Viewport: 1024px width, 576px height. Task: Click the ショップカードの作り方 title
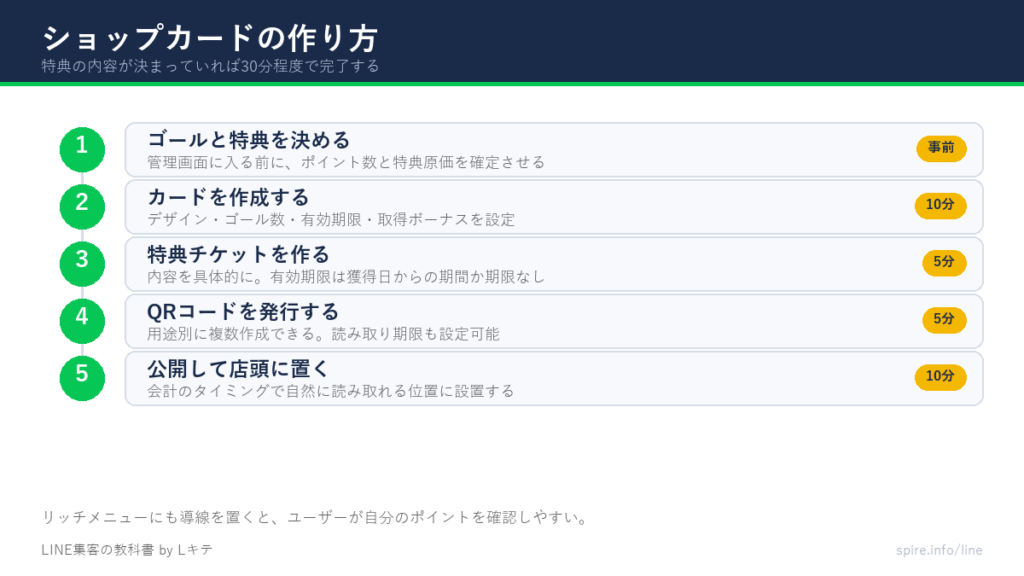[210, 38]
